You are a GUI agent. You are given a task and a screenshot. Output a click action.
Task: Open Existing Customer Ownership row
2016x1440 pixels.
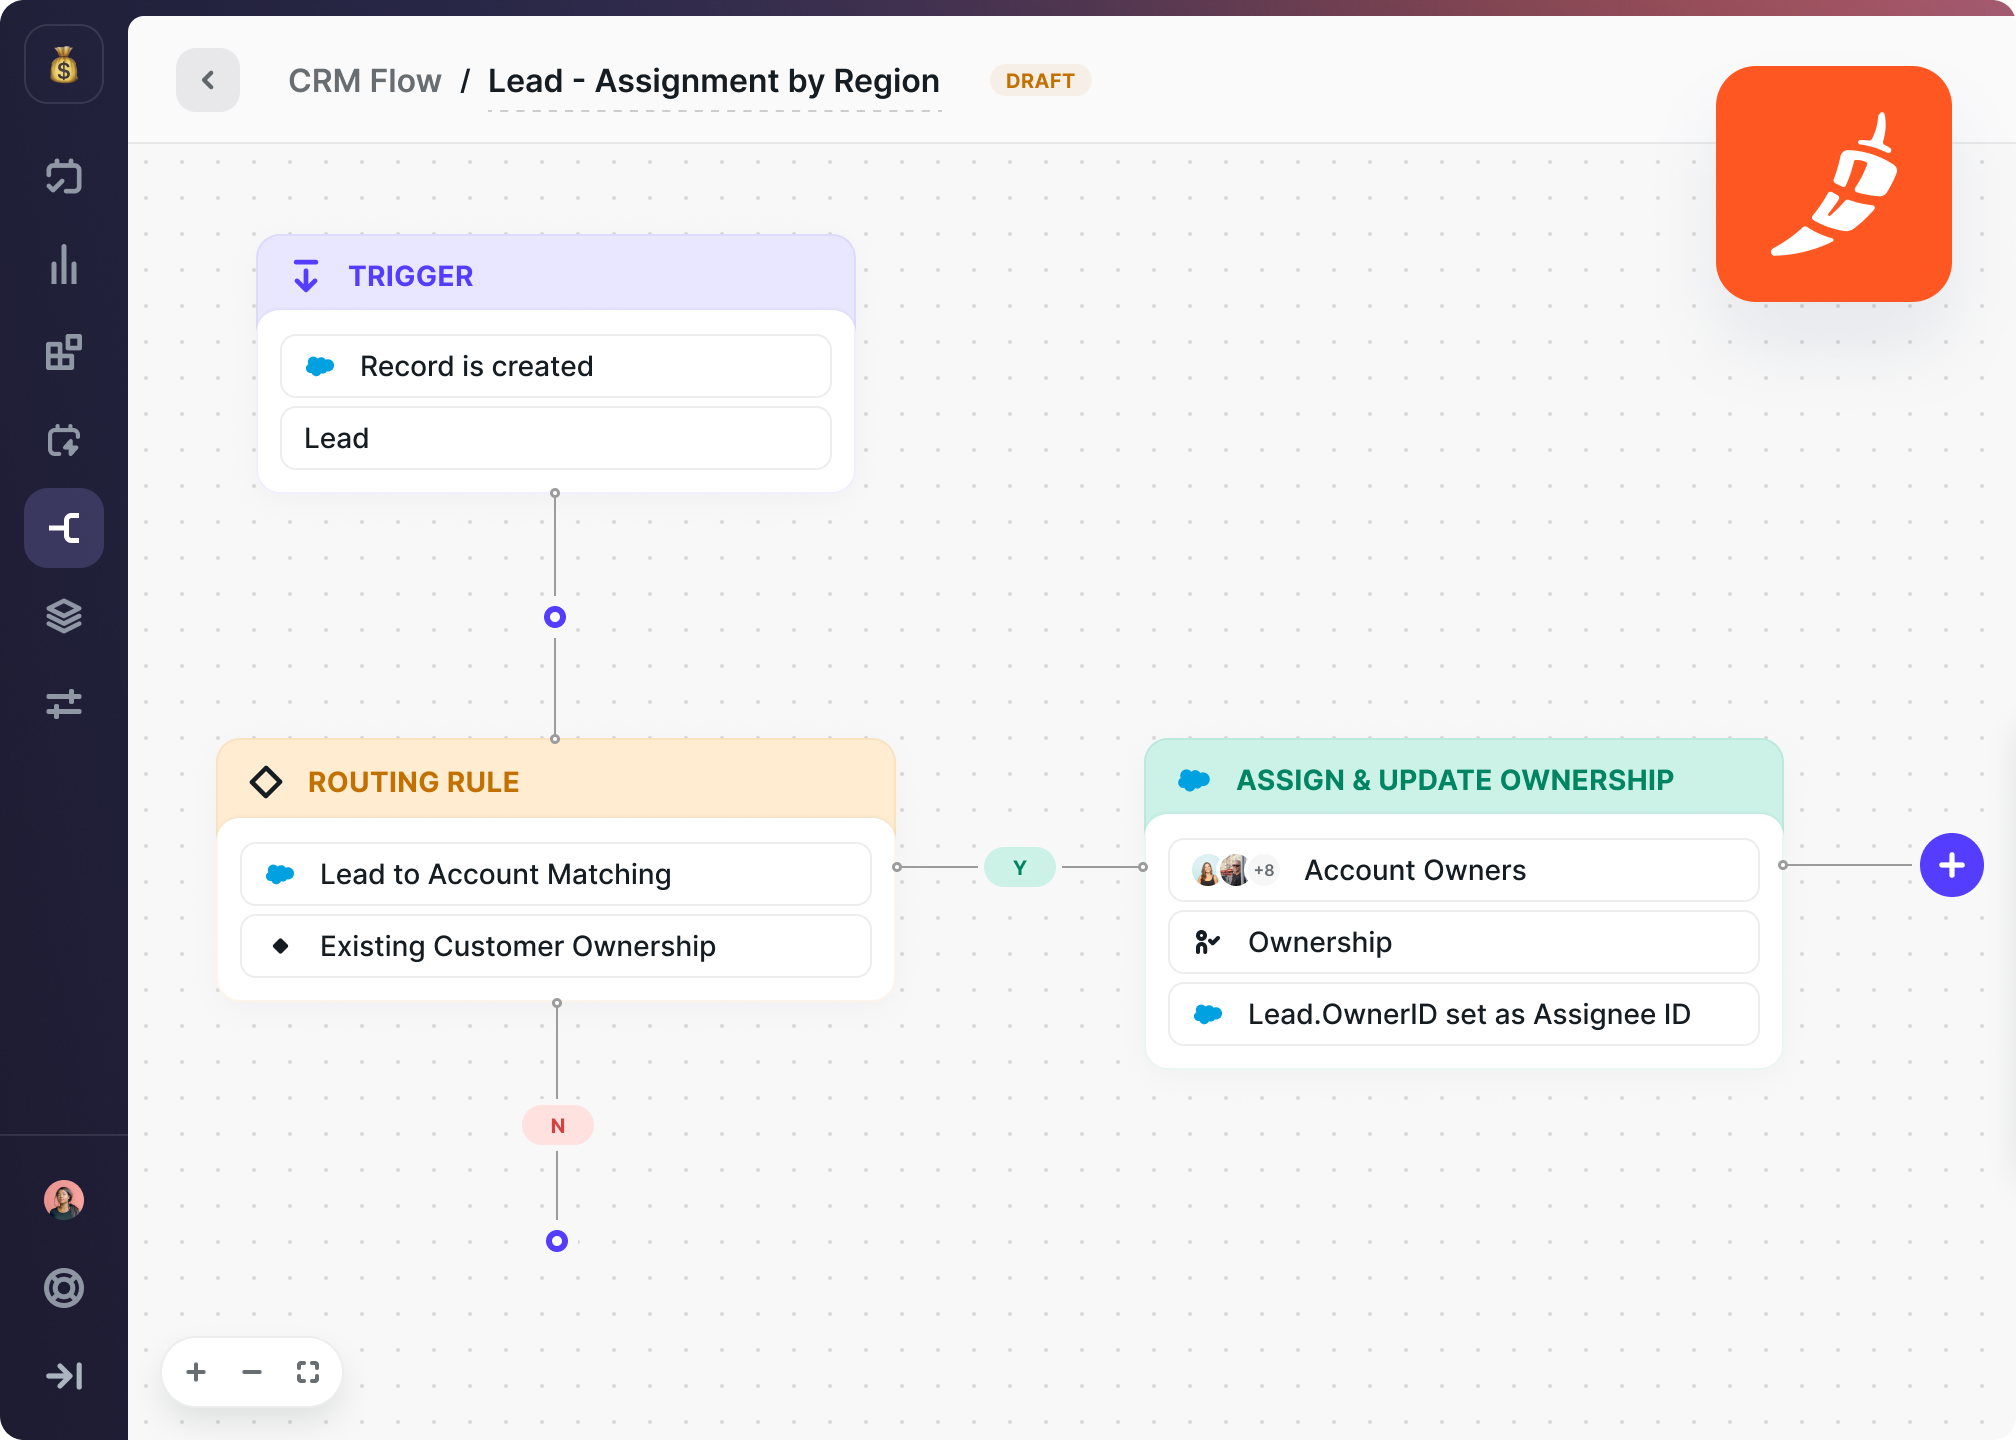click(x=556, y=946)
